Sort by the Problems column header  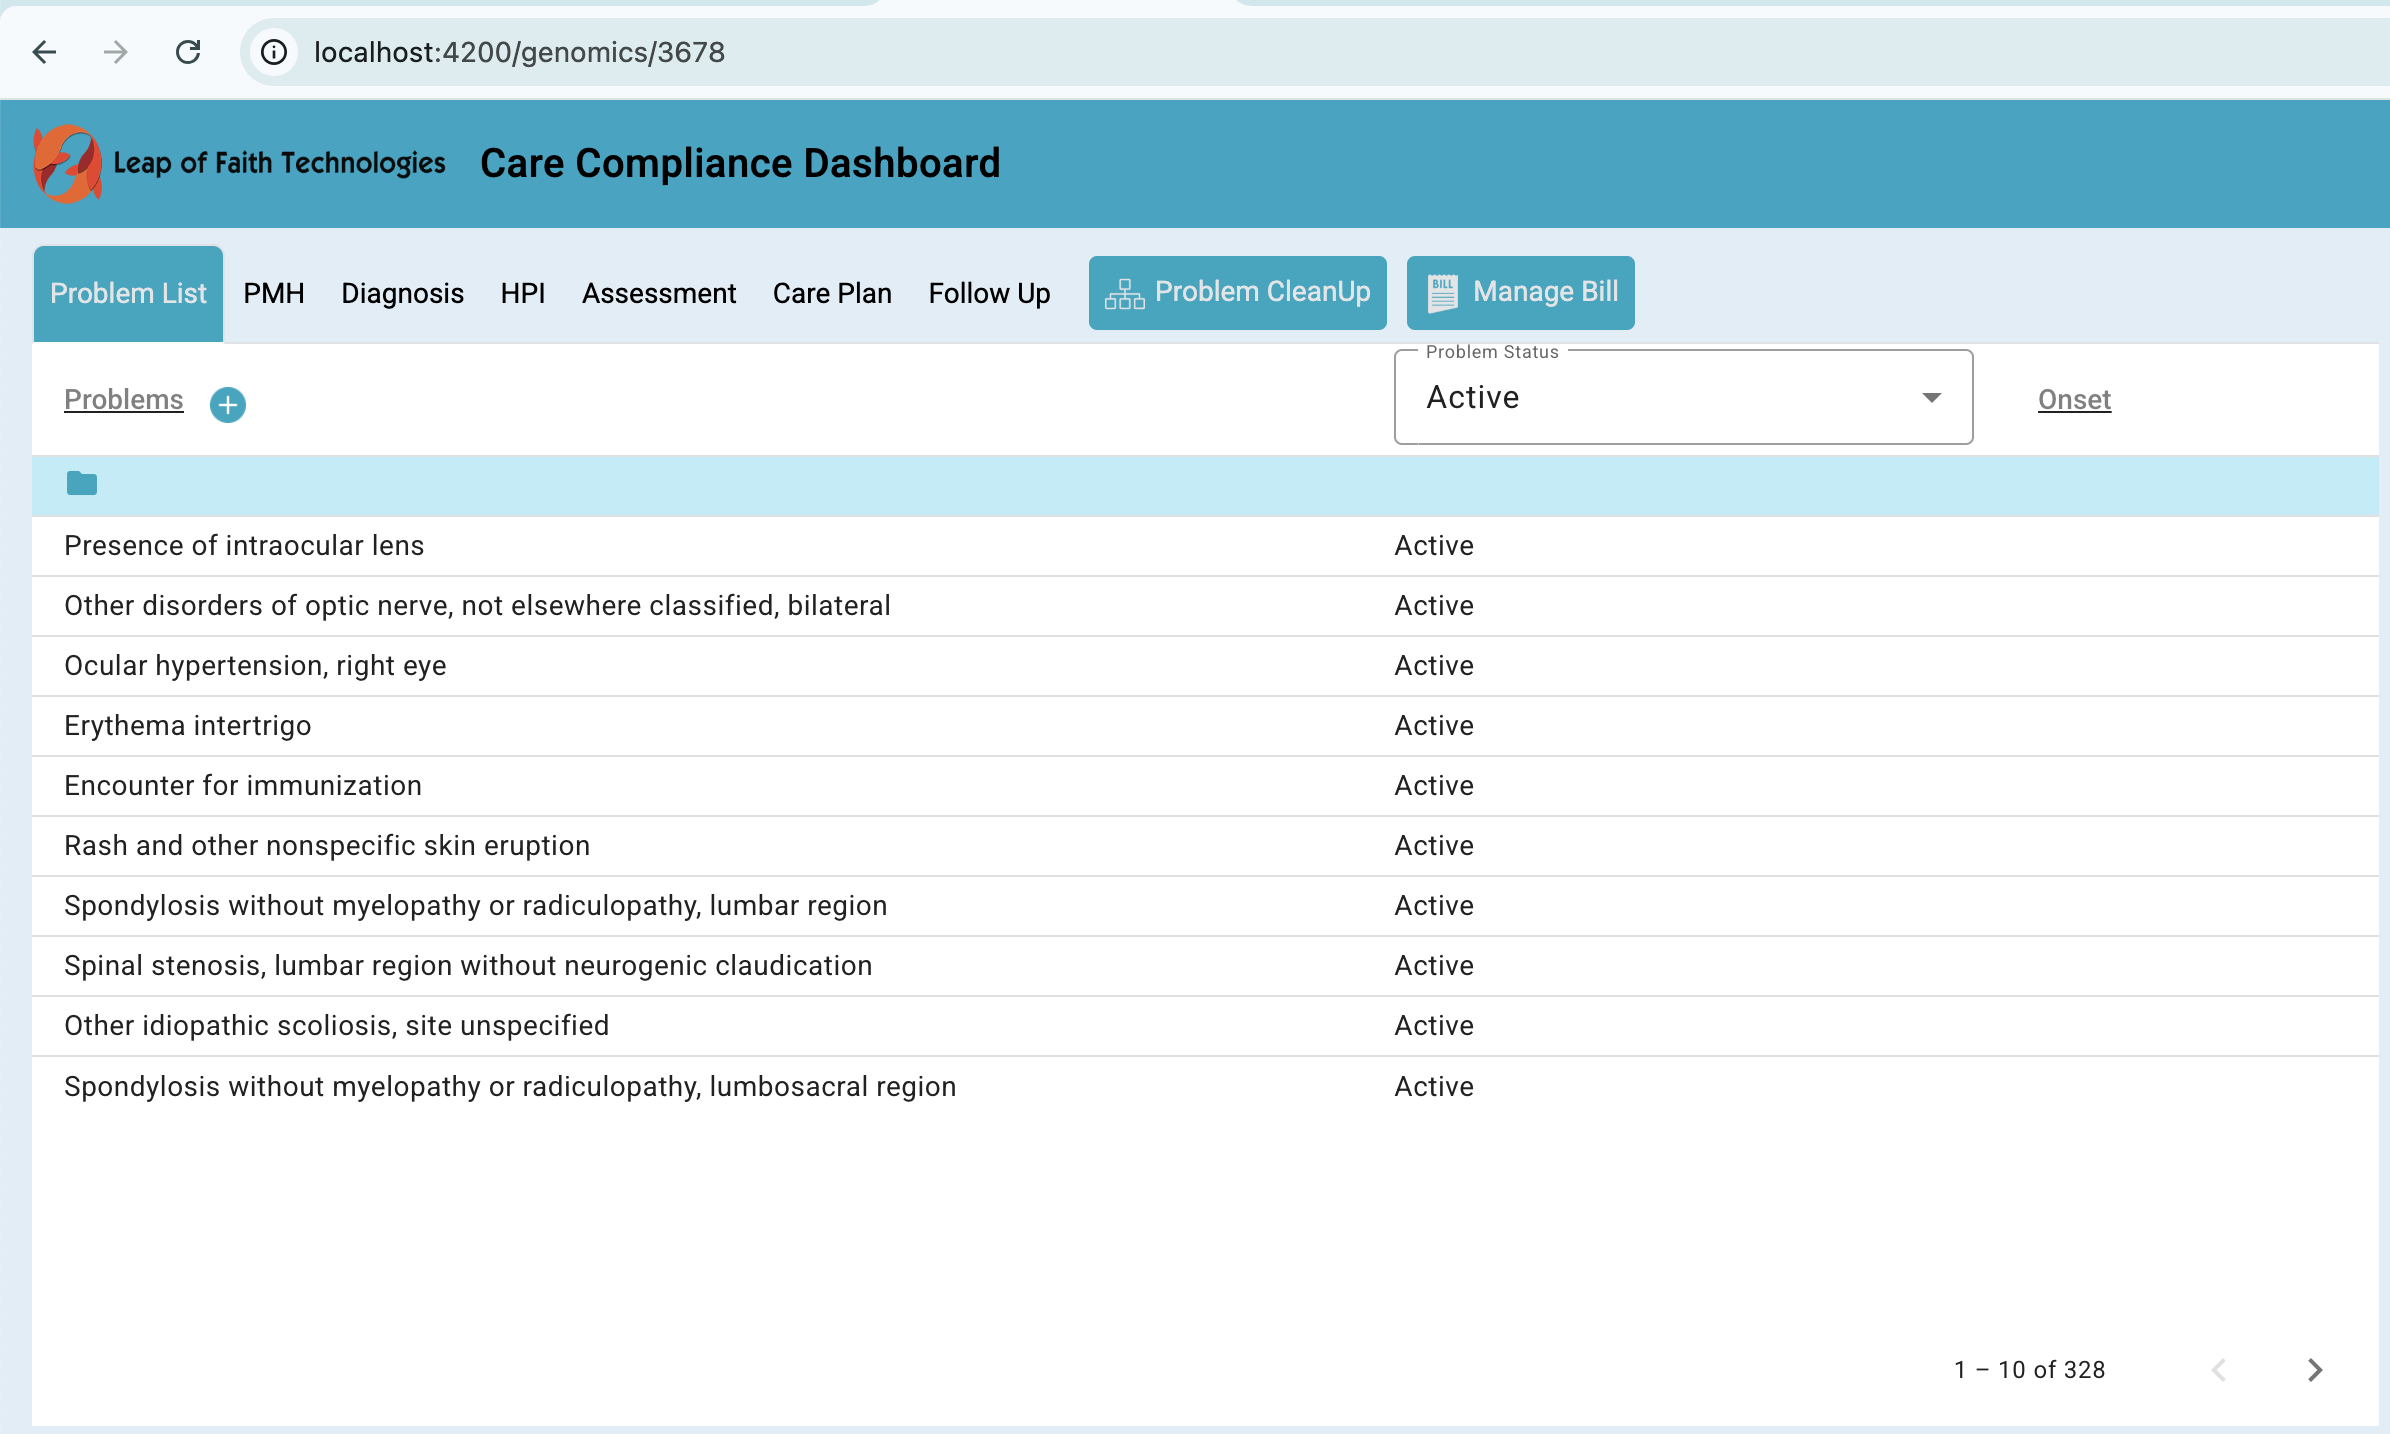tap(124, 399)
